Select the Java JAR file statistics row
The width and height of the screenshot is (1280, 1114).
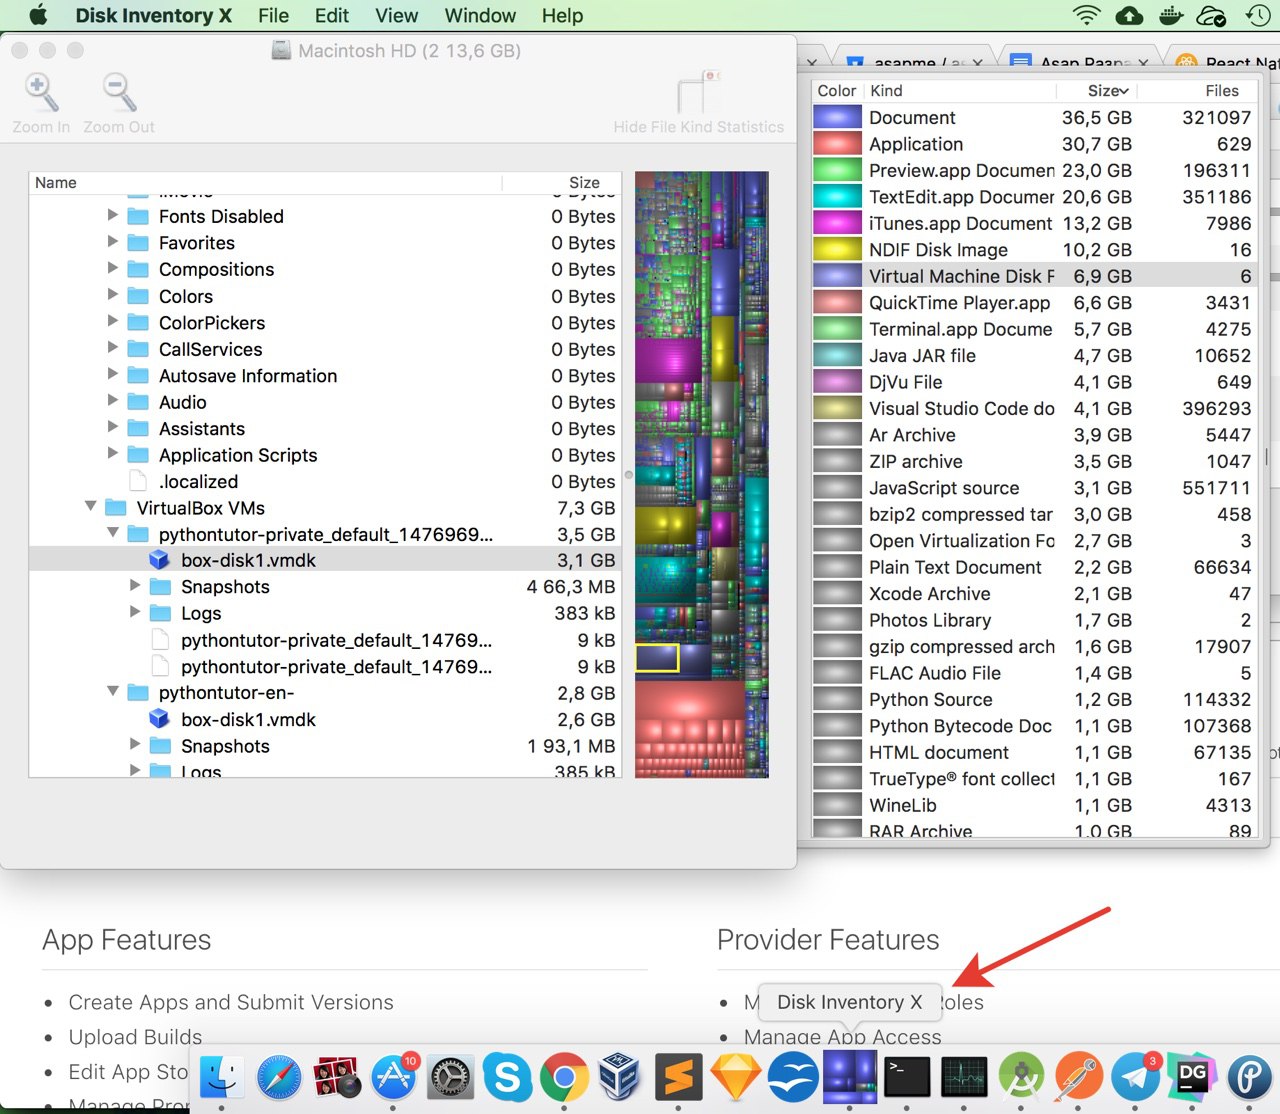(1034, 355)
